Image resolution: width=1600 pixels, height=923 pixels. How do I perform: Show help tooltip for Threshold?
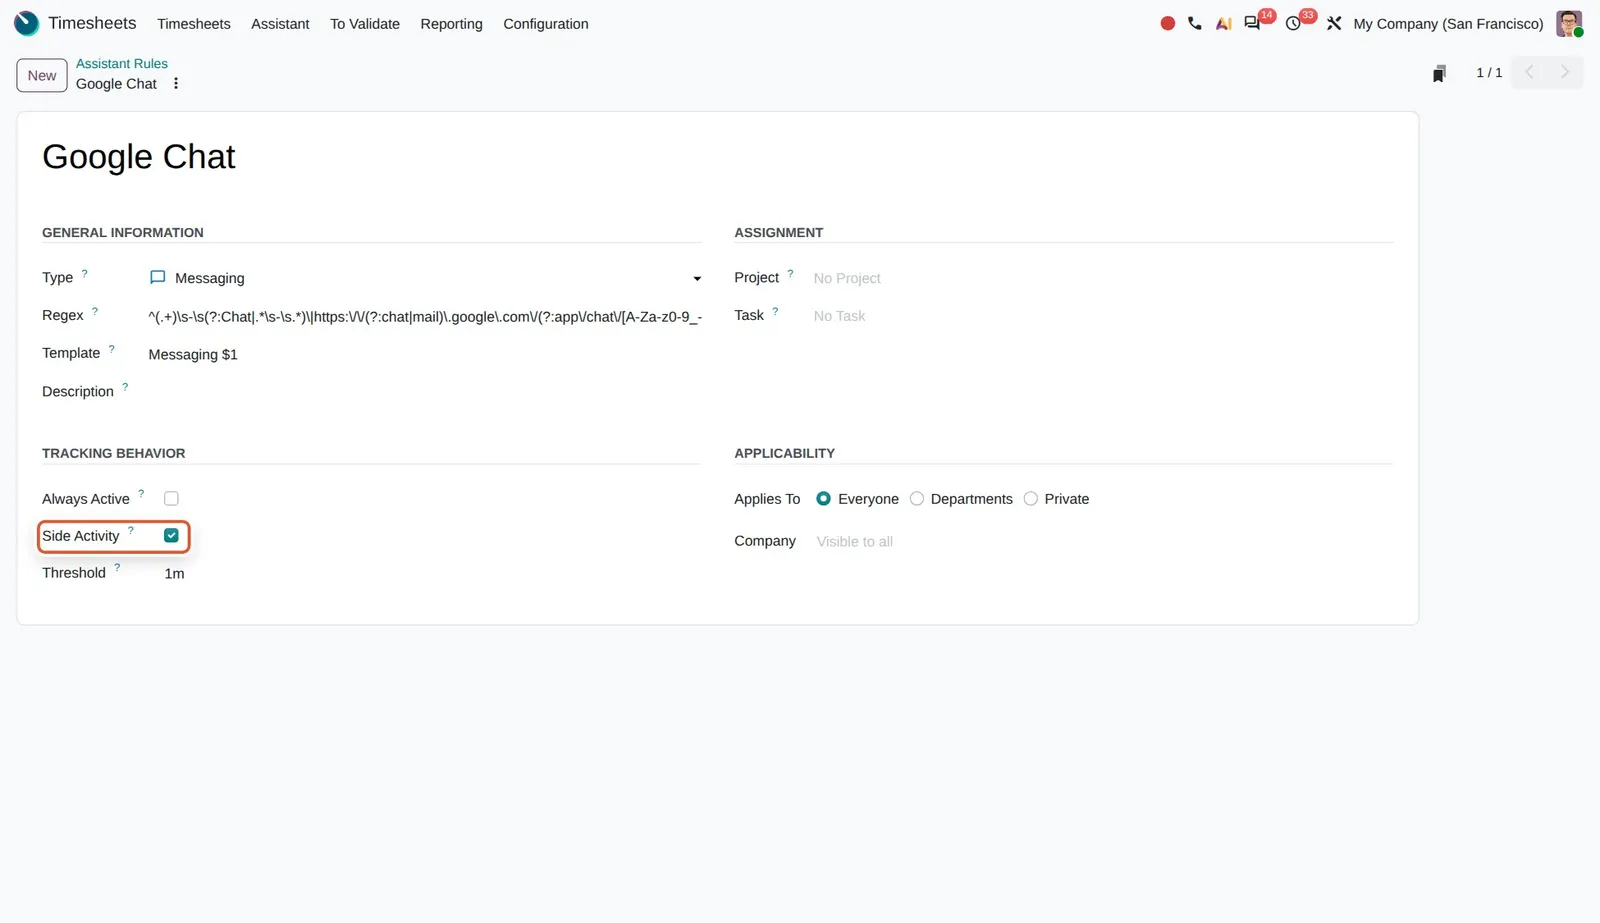click(117, 568)
